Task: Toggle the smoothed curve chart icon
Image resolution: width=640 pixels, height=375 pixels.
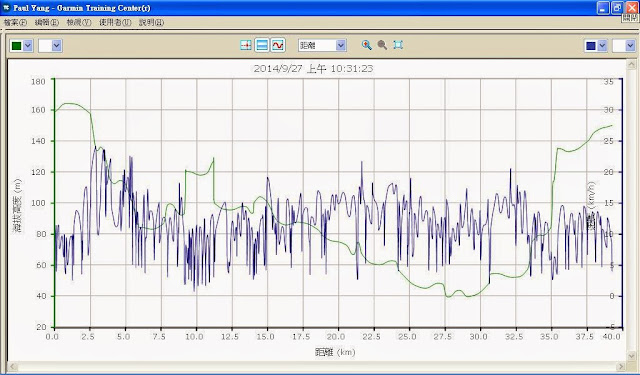Action: (278, 45)
